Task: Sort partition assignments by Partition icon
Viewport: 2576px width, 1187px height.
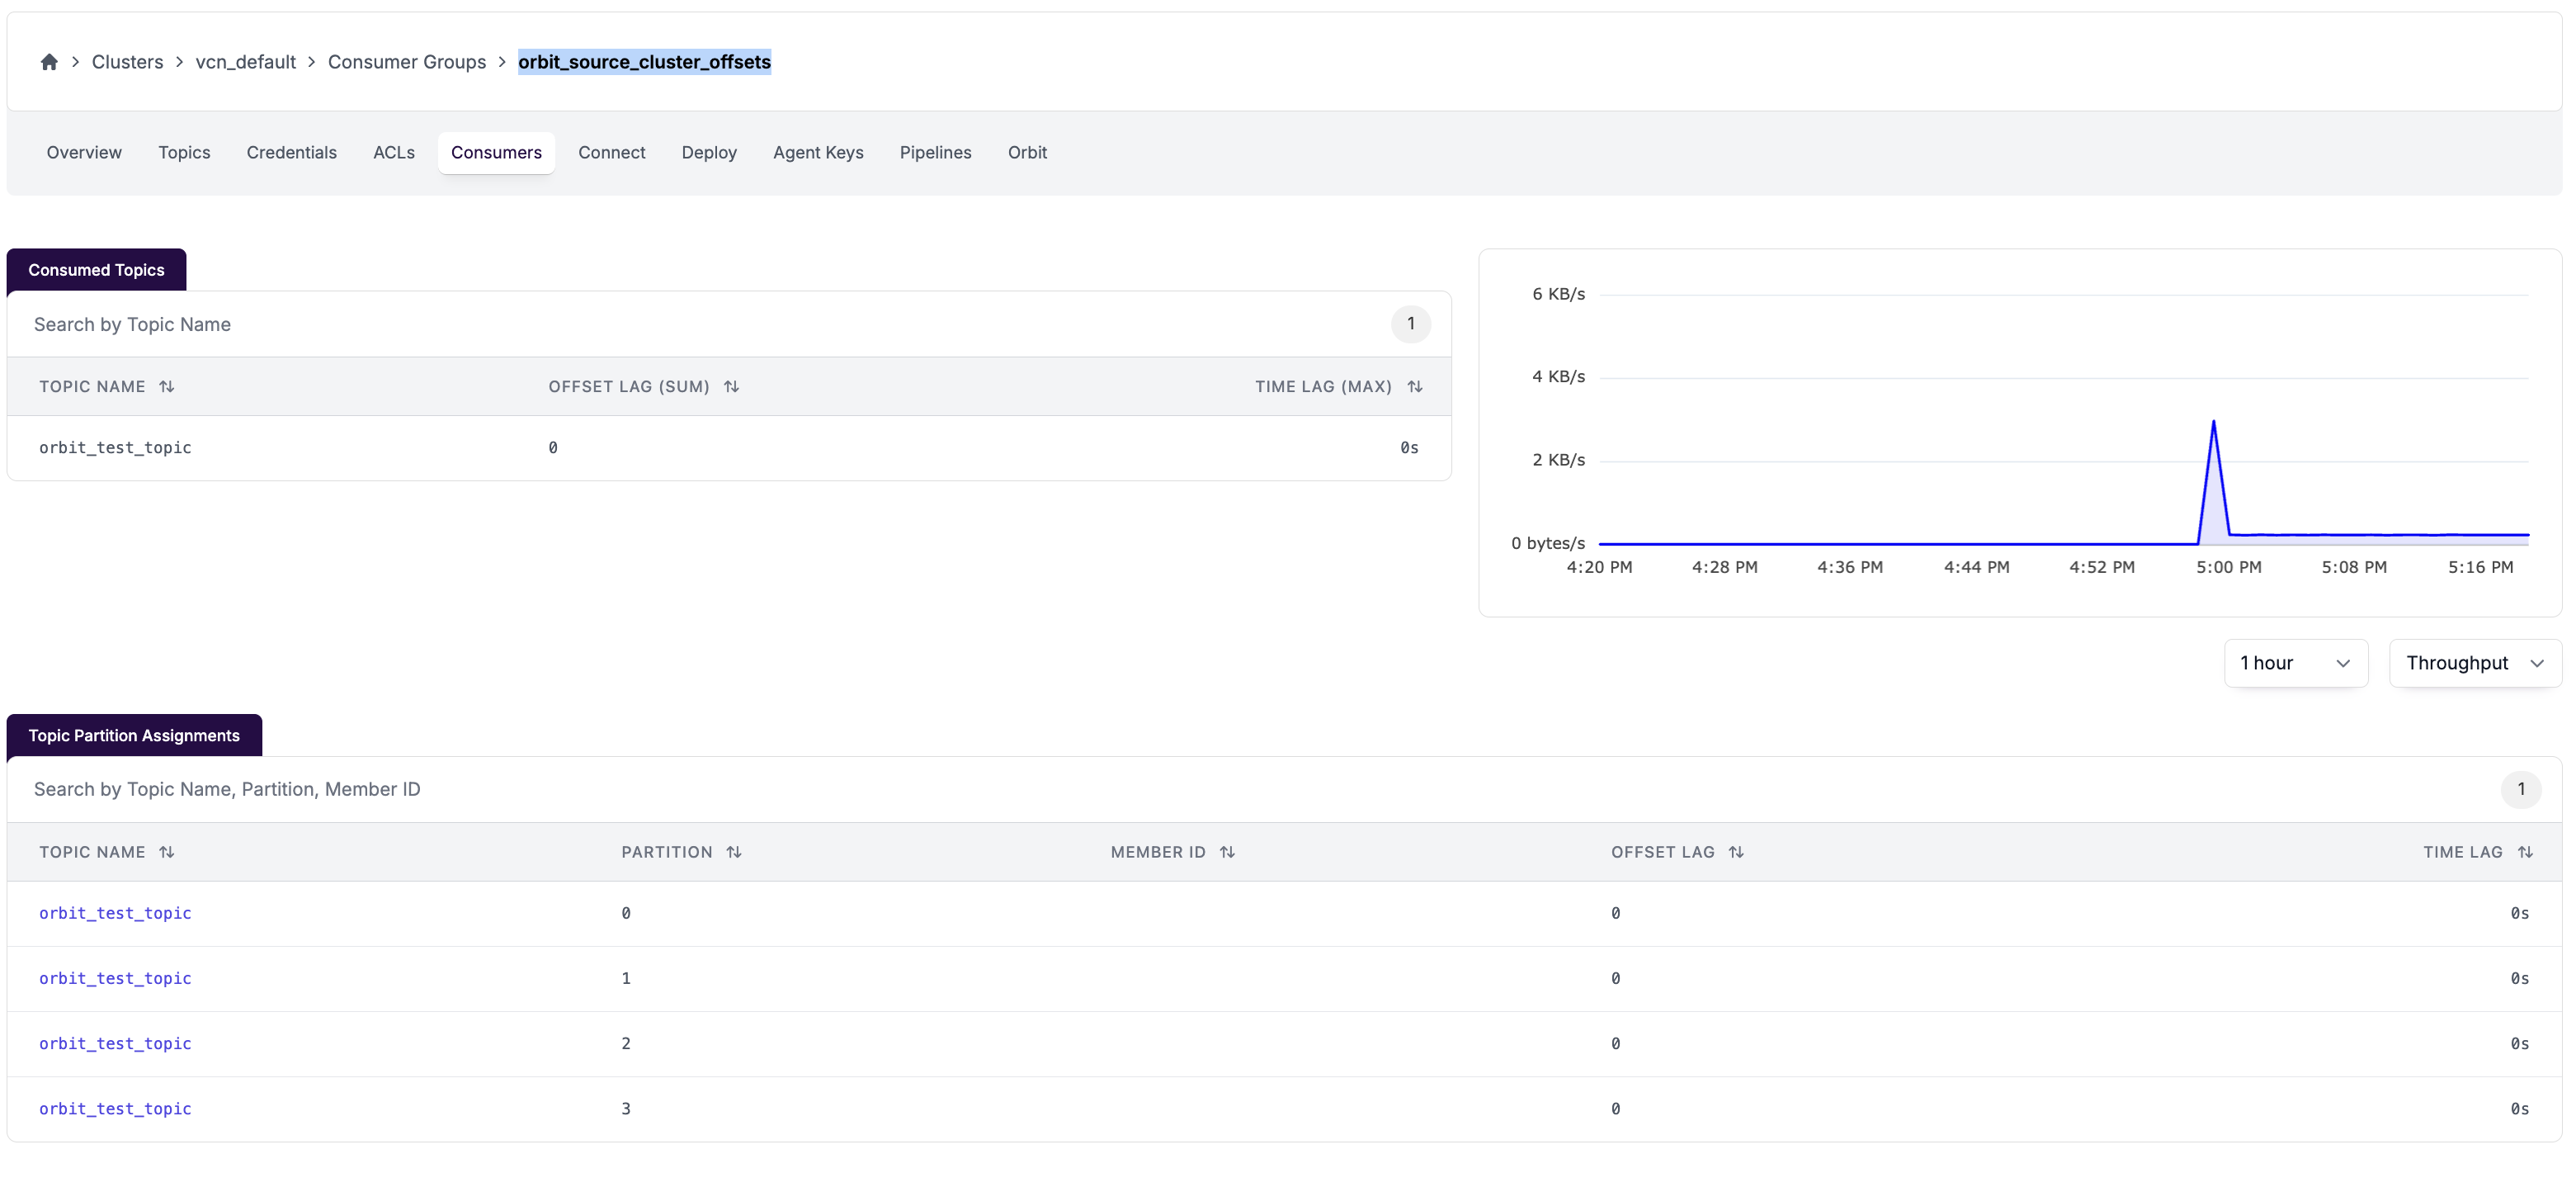Action: click(x=734, y=852)
